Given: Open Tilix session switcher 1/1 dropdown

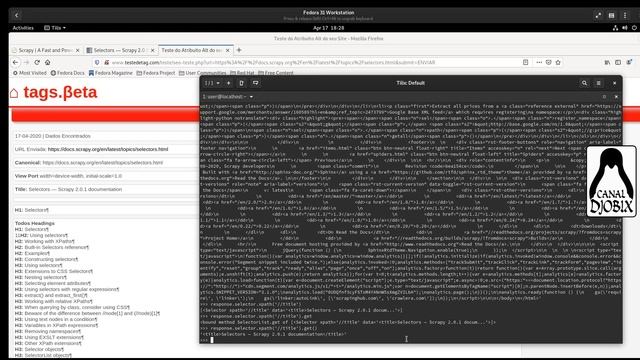Looking at the screenshot, I should pyautogui.click(x=212, y=83).
